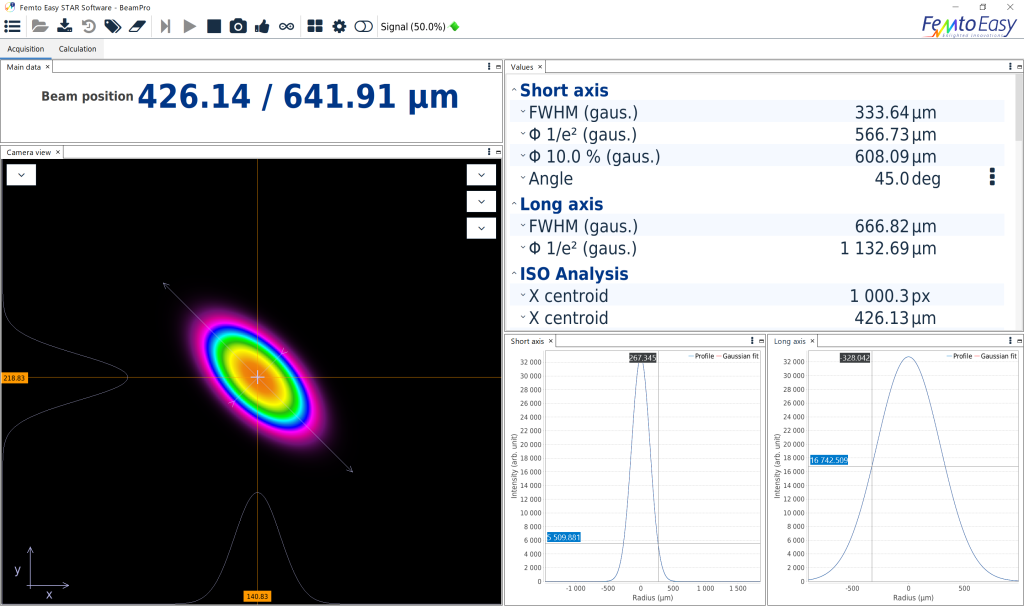The width and height of the screenshot is (1024, 606).
Task: Open the top-left dropdown in Camera view
Action: click(21, 175)
